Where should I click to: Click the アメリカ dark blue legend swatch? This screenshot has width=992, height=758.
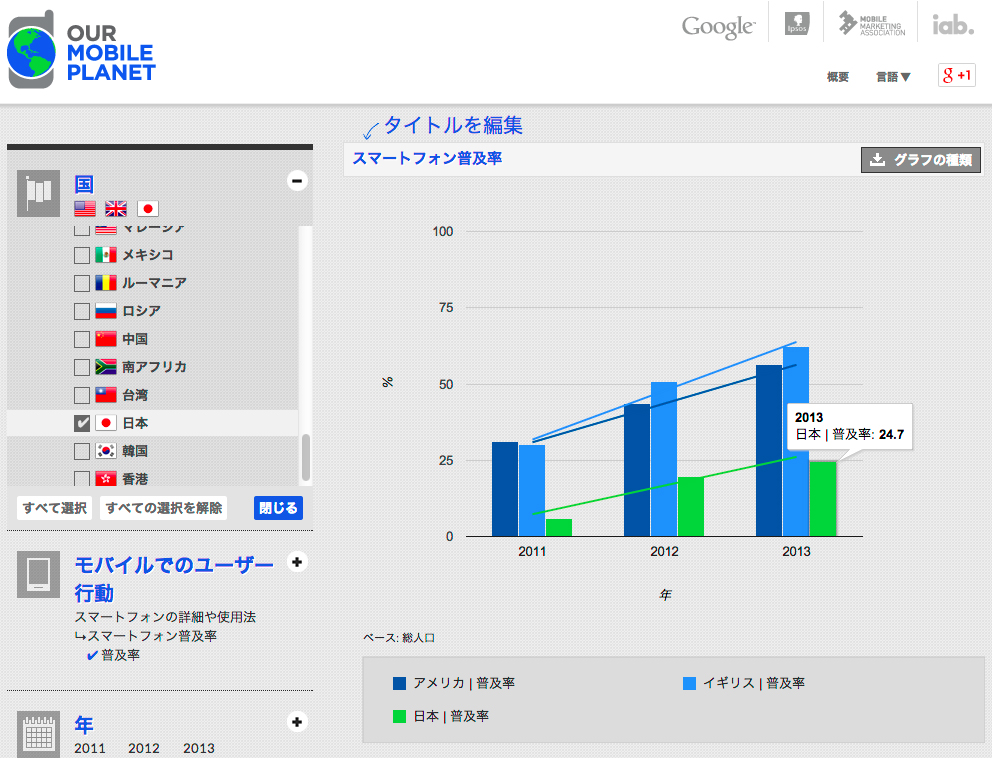[399, 683]
